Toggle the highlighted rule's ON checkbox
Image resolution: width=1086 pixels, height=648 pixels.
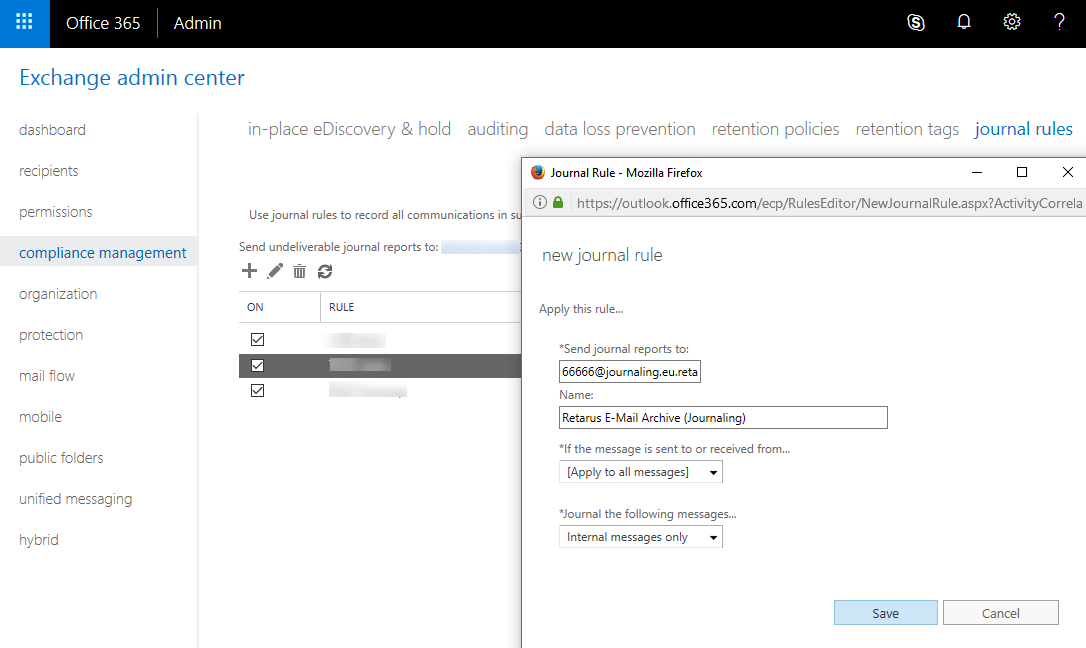tap(257, 365)
